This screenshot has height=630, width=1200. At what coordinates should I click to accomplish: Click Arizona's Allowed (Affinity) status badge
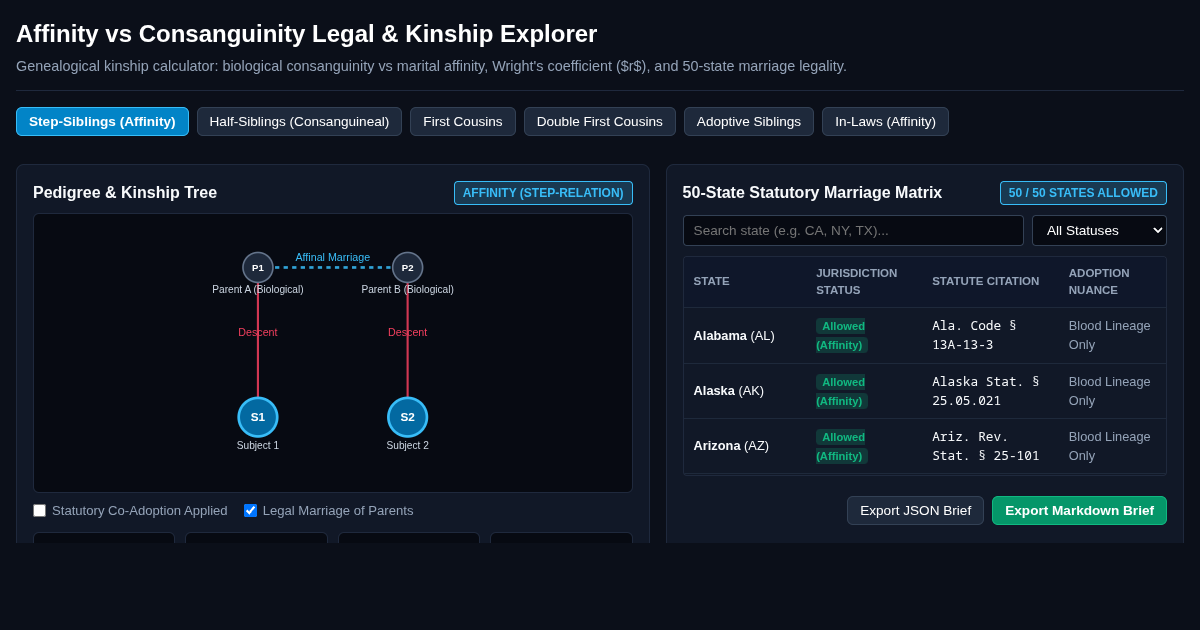pyautogui.click(x=842, y=446)
